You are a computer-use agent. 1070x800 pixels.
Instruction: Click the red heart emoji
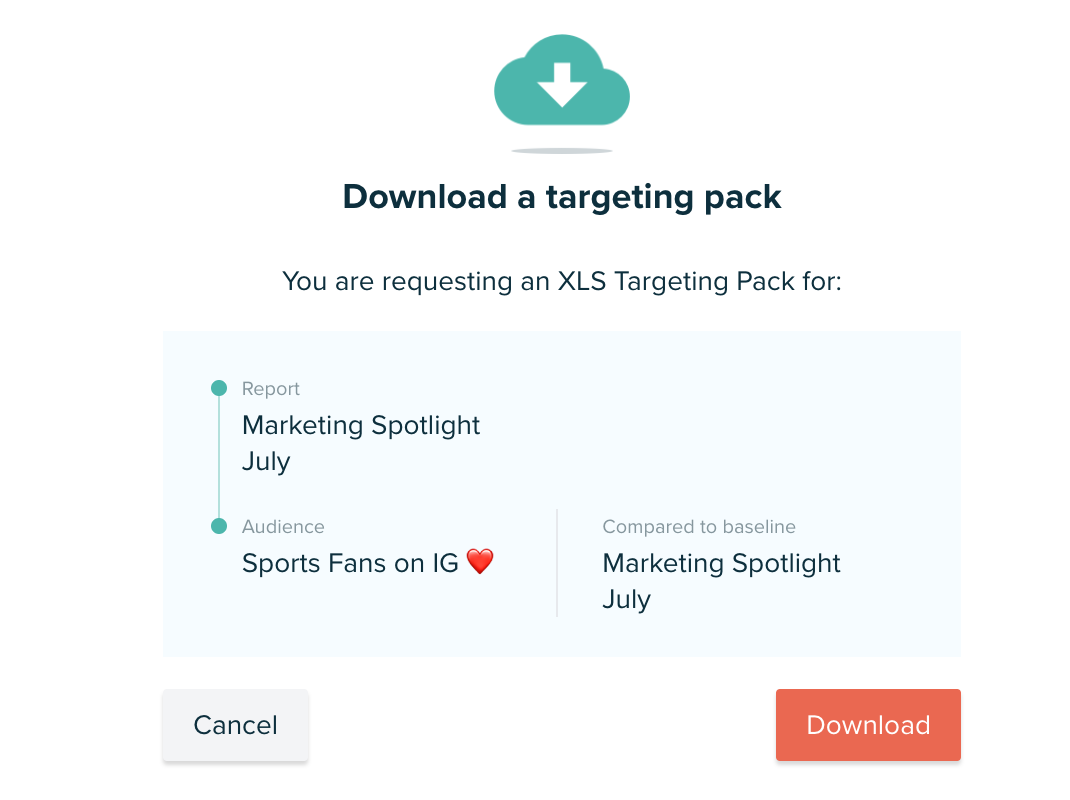478,561
